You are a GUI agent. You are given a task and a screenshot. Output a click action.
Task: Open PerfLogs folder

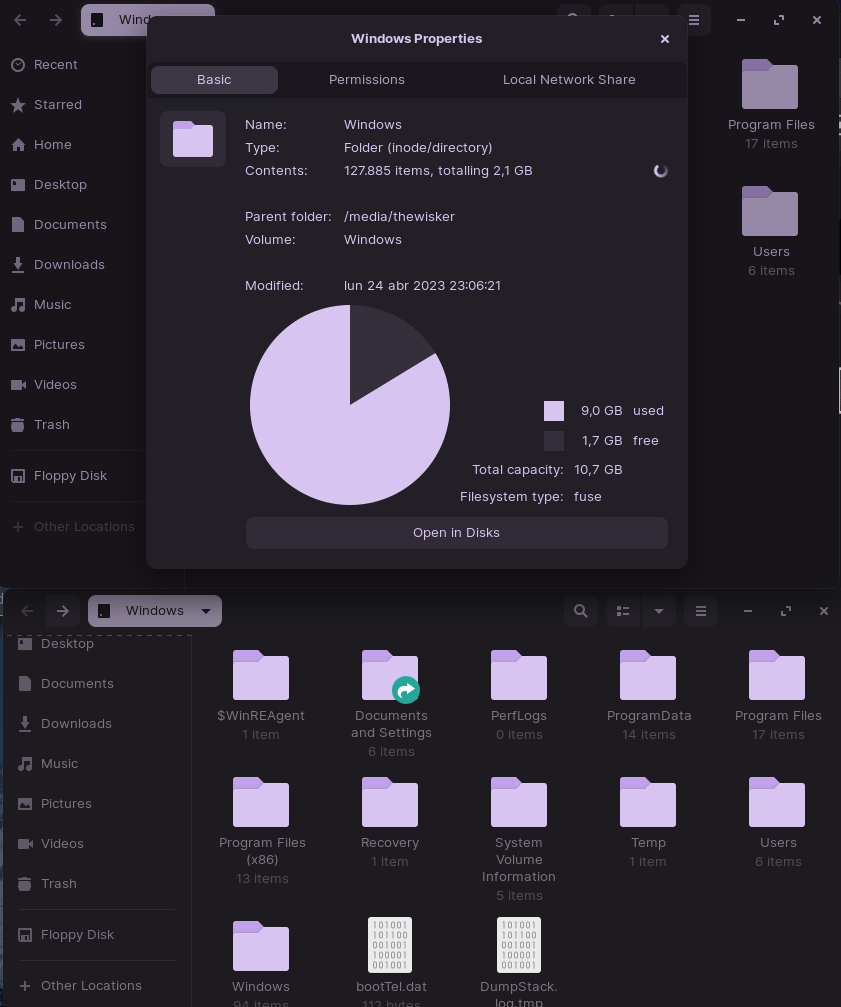pyautogui.click(x=519, y=696)
